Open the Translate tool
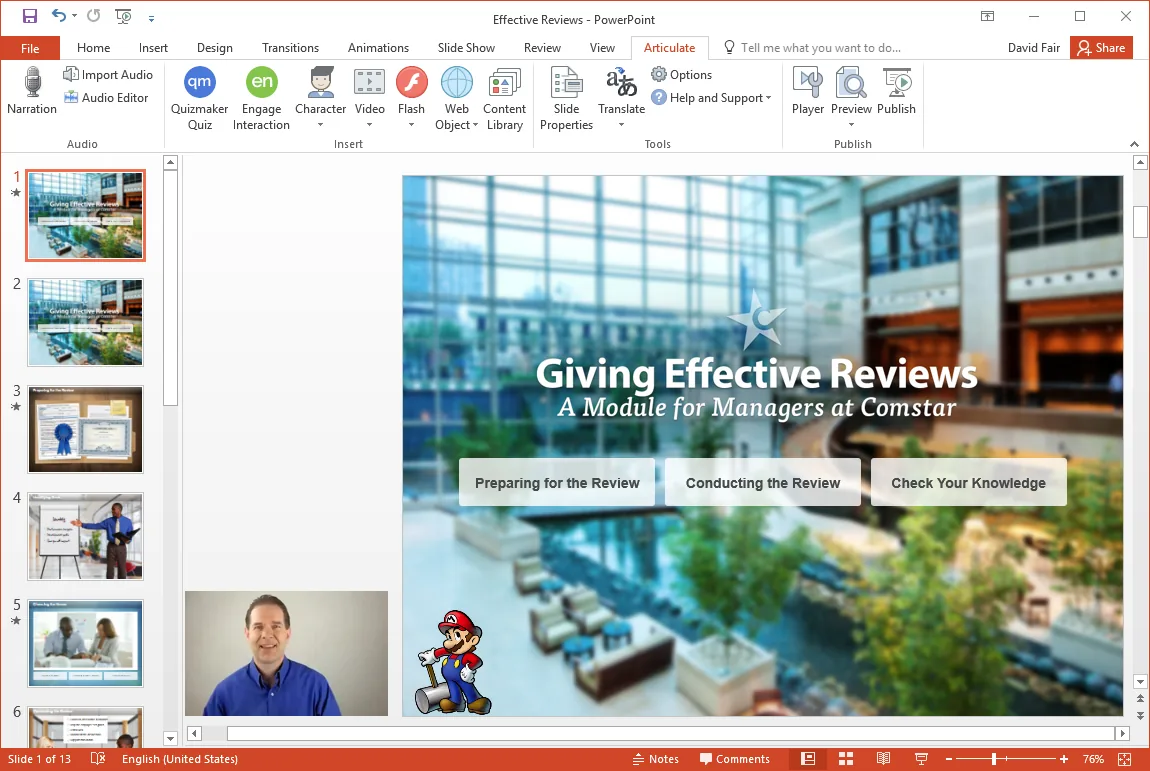This screenshot has width=1150, height=771. coord(621,91)
